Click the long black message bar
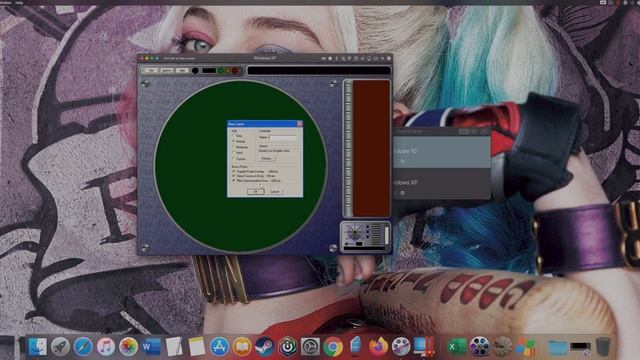Screen dimensions: 640x360 pyautogui.click(x=319, y=71)
